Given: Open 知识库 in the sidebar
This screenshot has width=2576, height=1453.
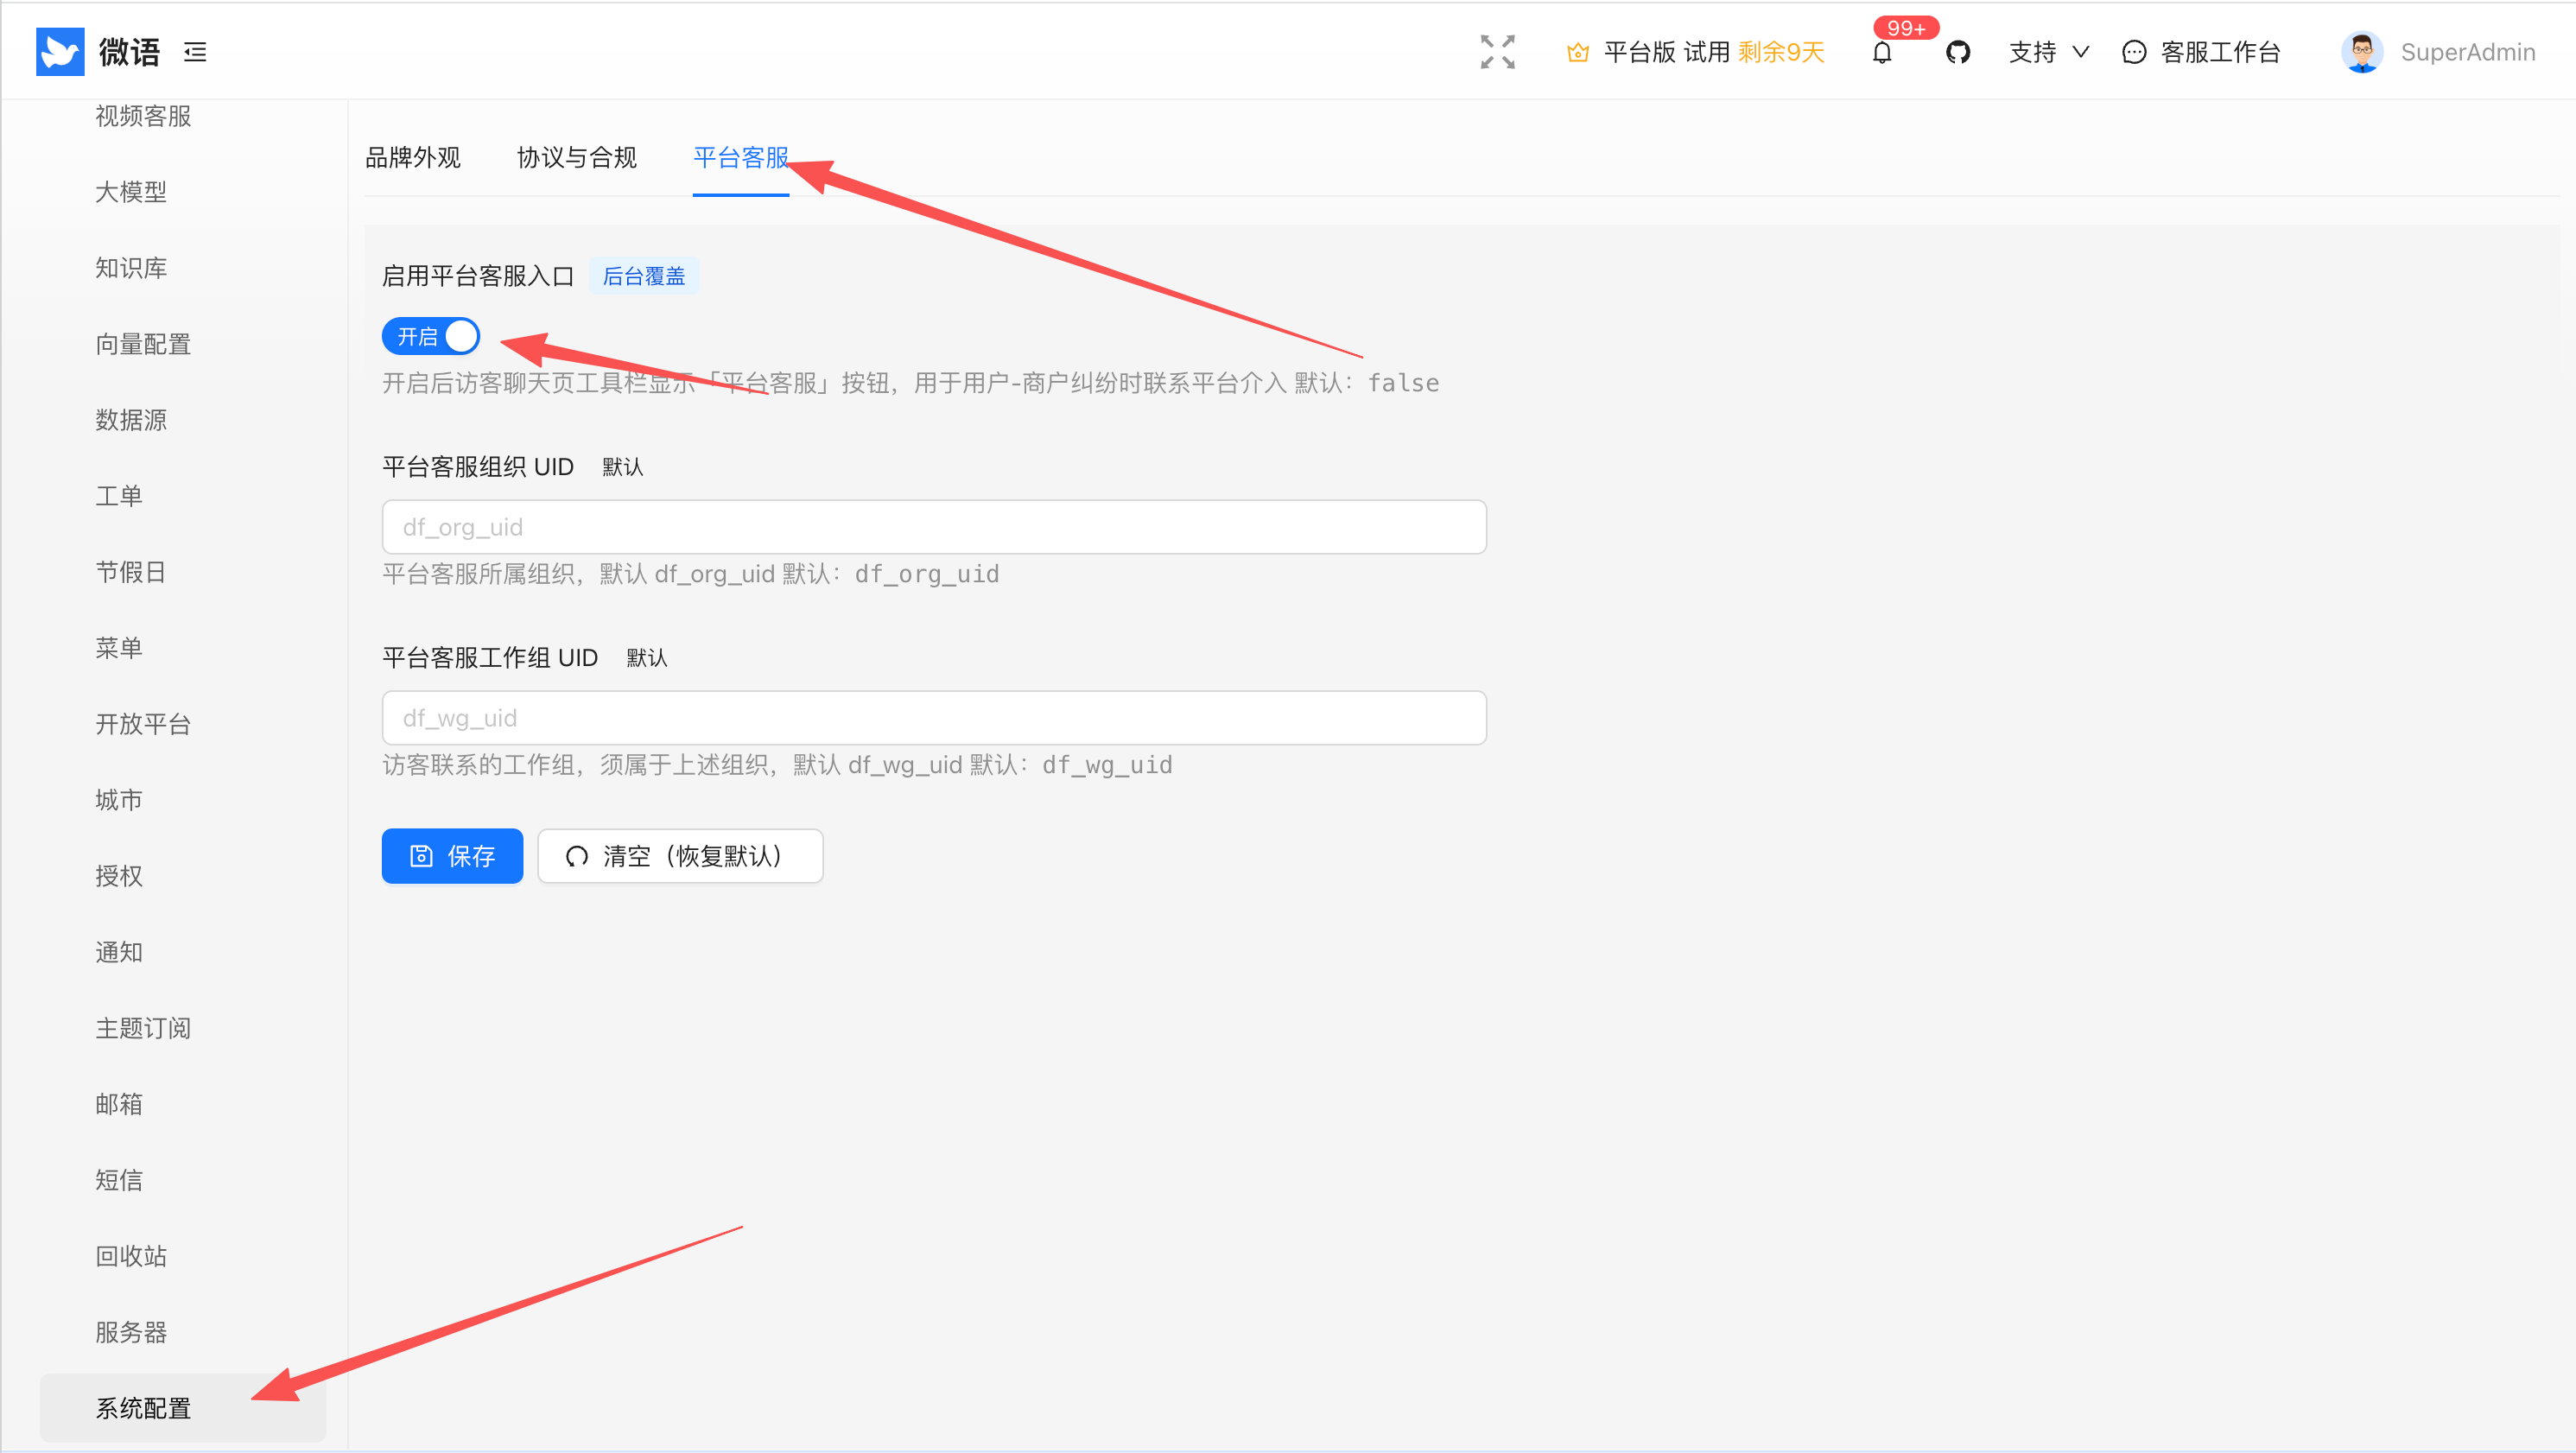Looking at the screenshot, I should 131,268.
